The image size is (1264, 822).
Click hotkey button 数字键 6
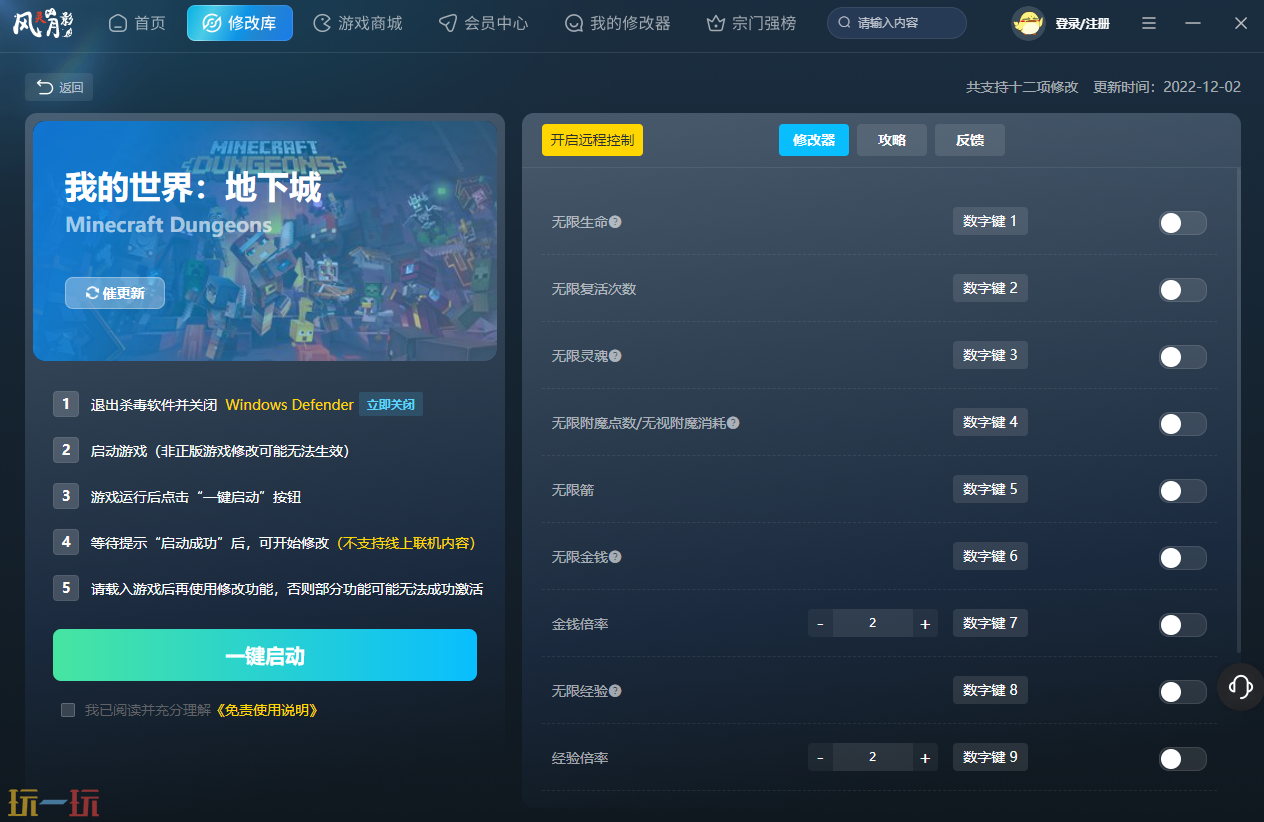click(990, 556)
